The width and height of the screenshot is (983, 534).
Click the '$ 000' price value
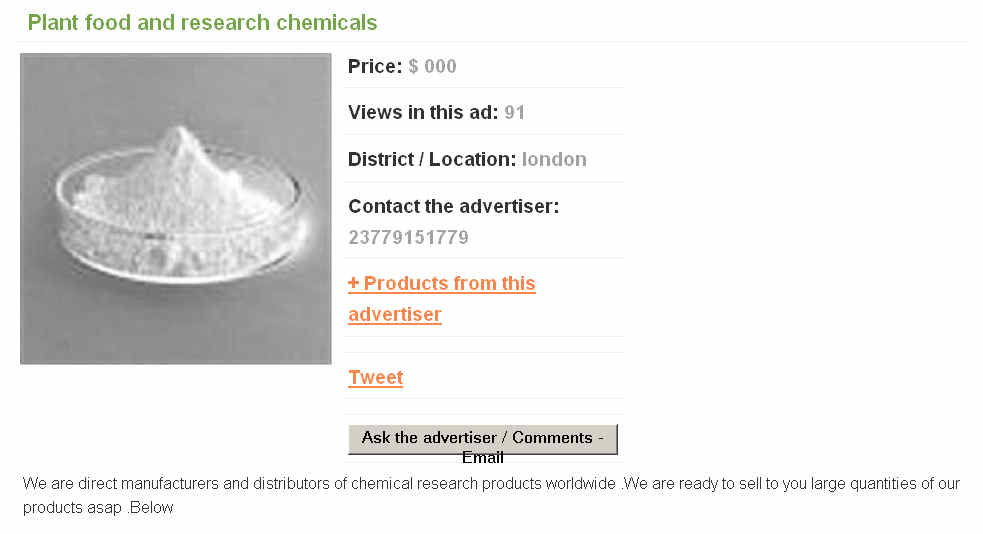click(432, 67)
